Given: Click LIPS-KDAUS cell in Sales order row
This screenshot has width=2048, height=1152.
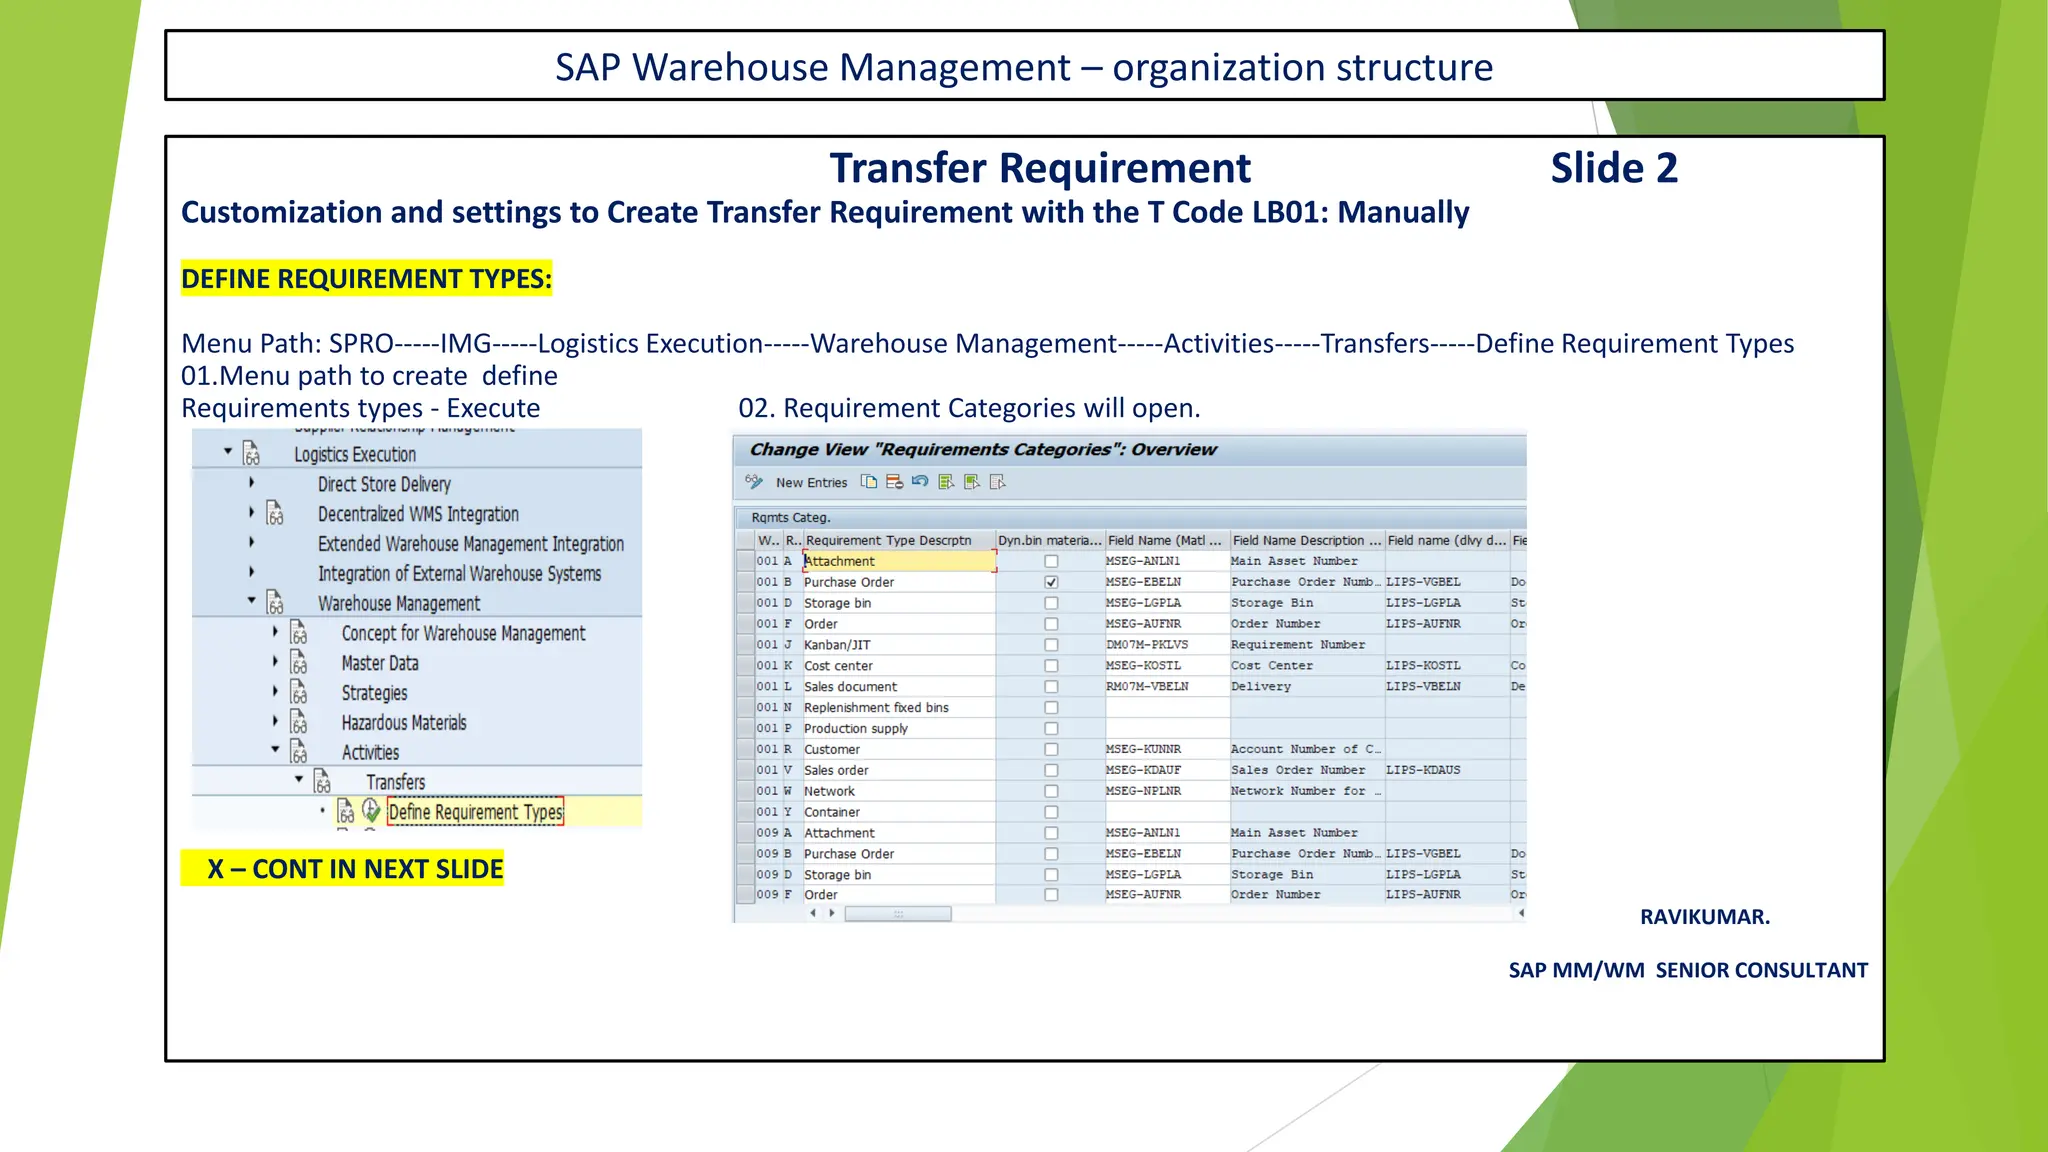Looking at the screenshot, I should point(1447,770).
